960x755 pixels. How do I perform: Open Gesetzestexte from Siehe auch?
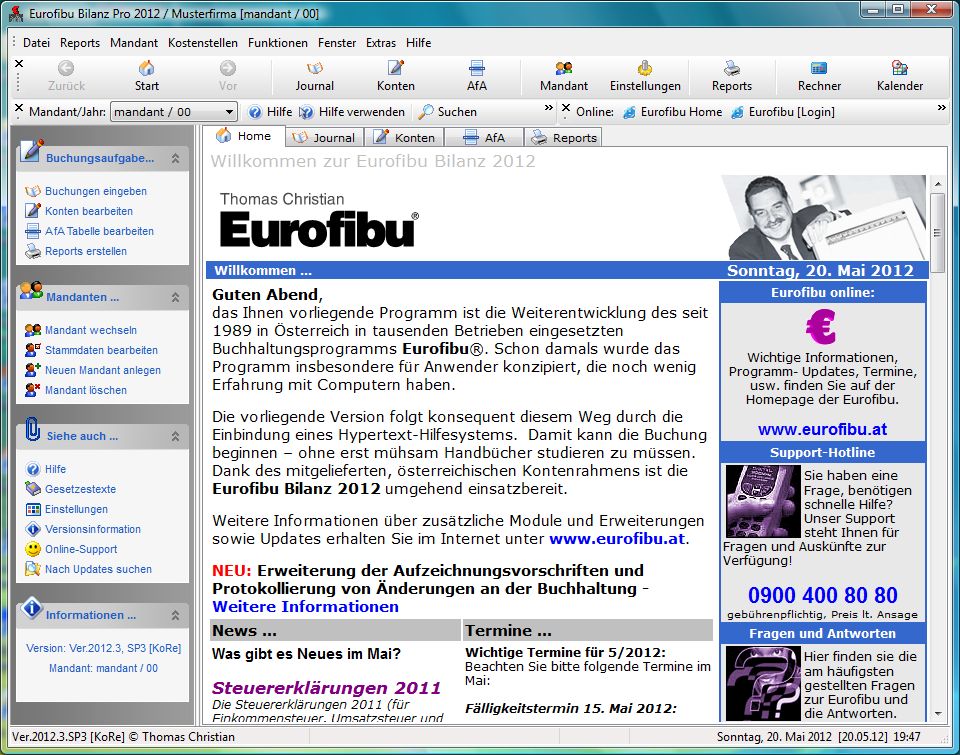tap(70, 489)
